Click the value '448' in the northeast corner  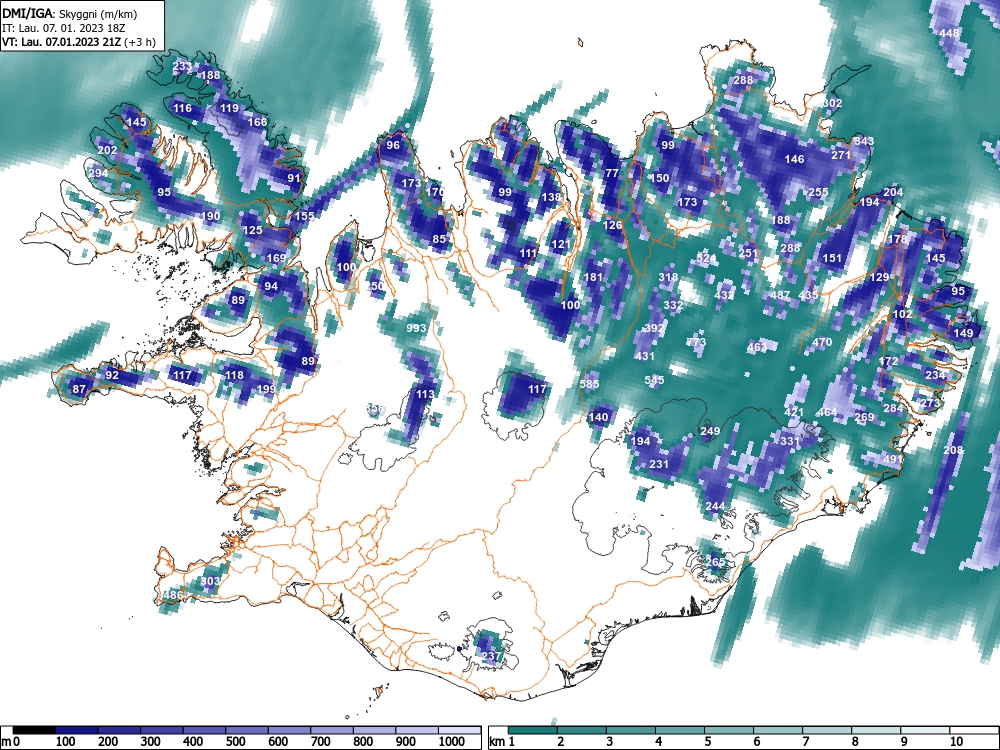[x=950, y=33]
